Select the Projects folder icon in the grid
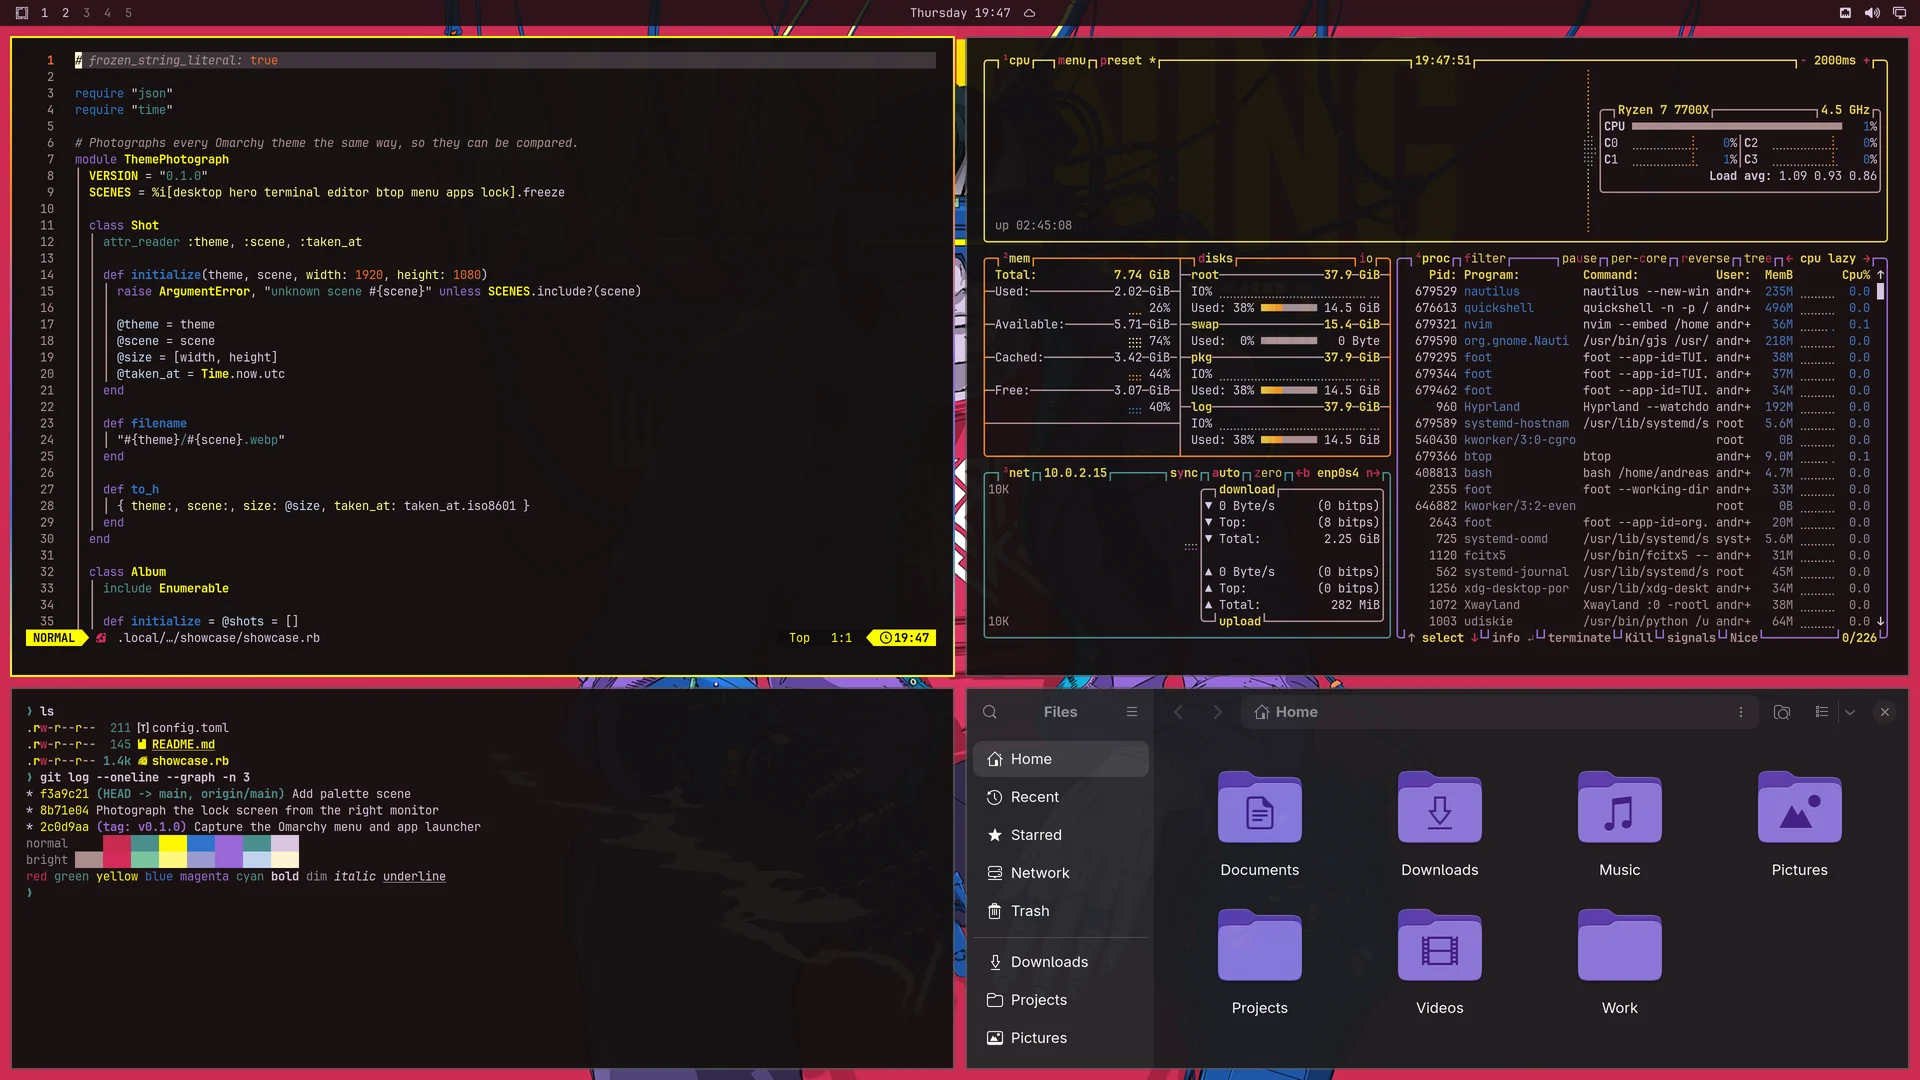 pos(1260,945)
